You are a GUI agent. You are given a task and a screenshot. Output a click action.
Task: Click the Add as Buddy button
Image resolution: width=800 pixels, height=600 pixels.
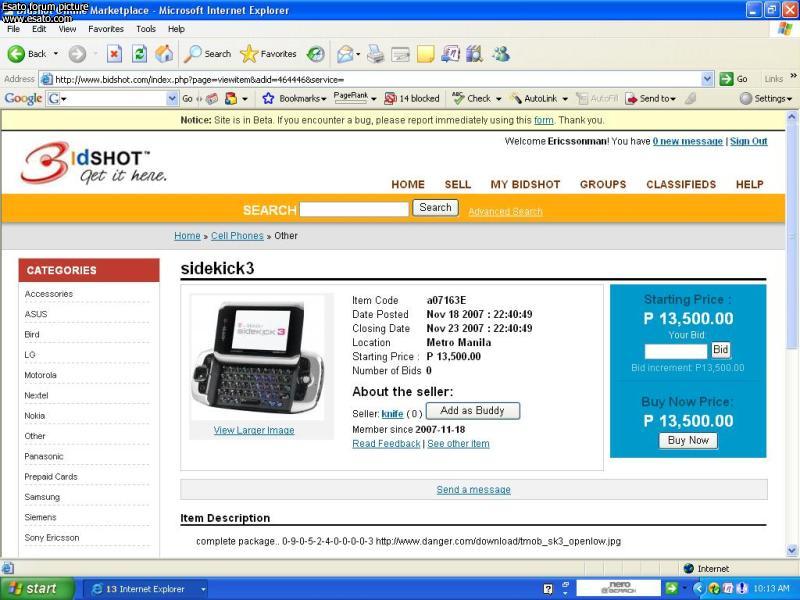(x=472, y=411)
